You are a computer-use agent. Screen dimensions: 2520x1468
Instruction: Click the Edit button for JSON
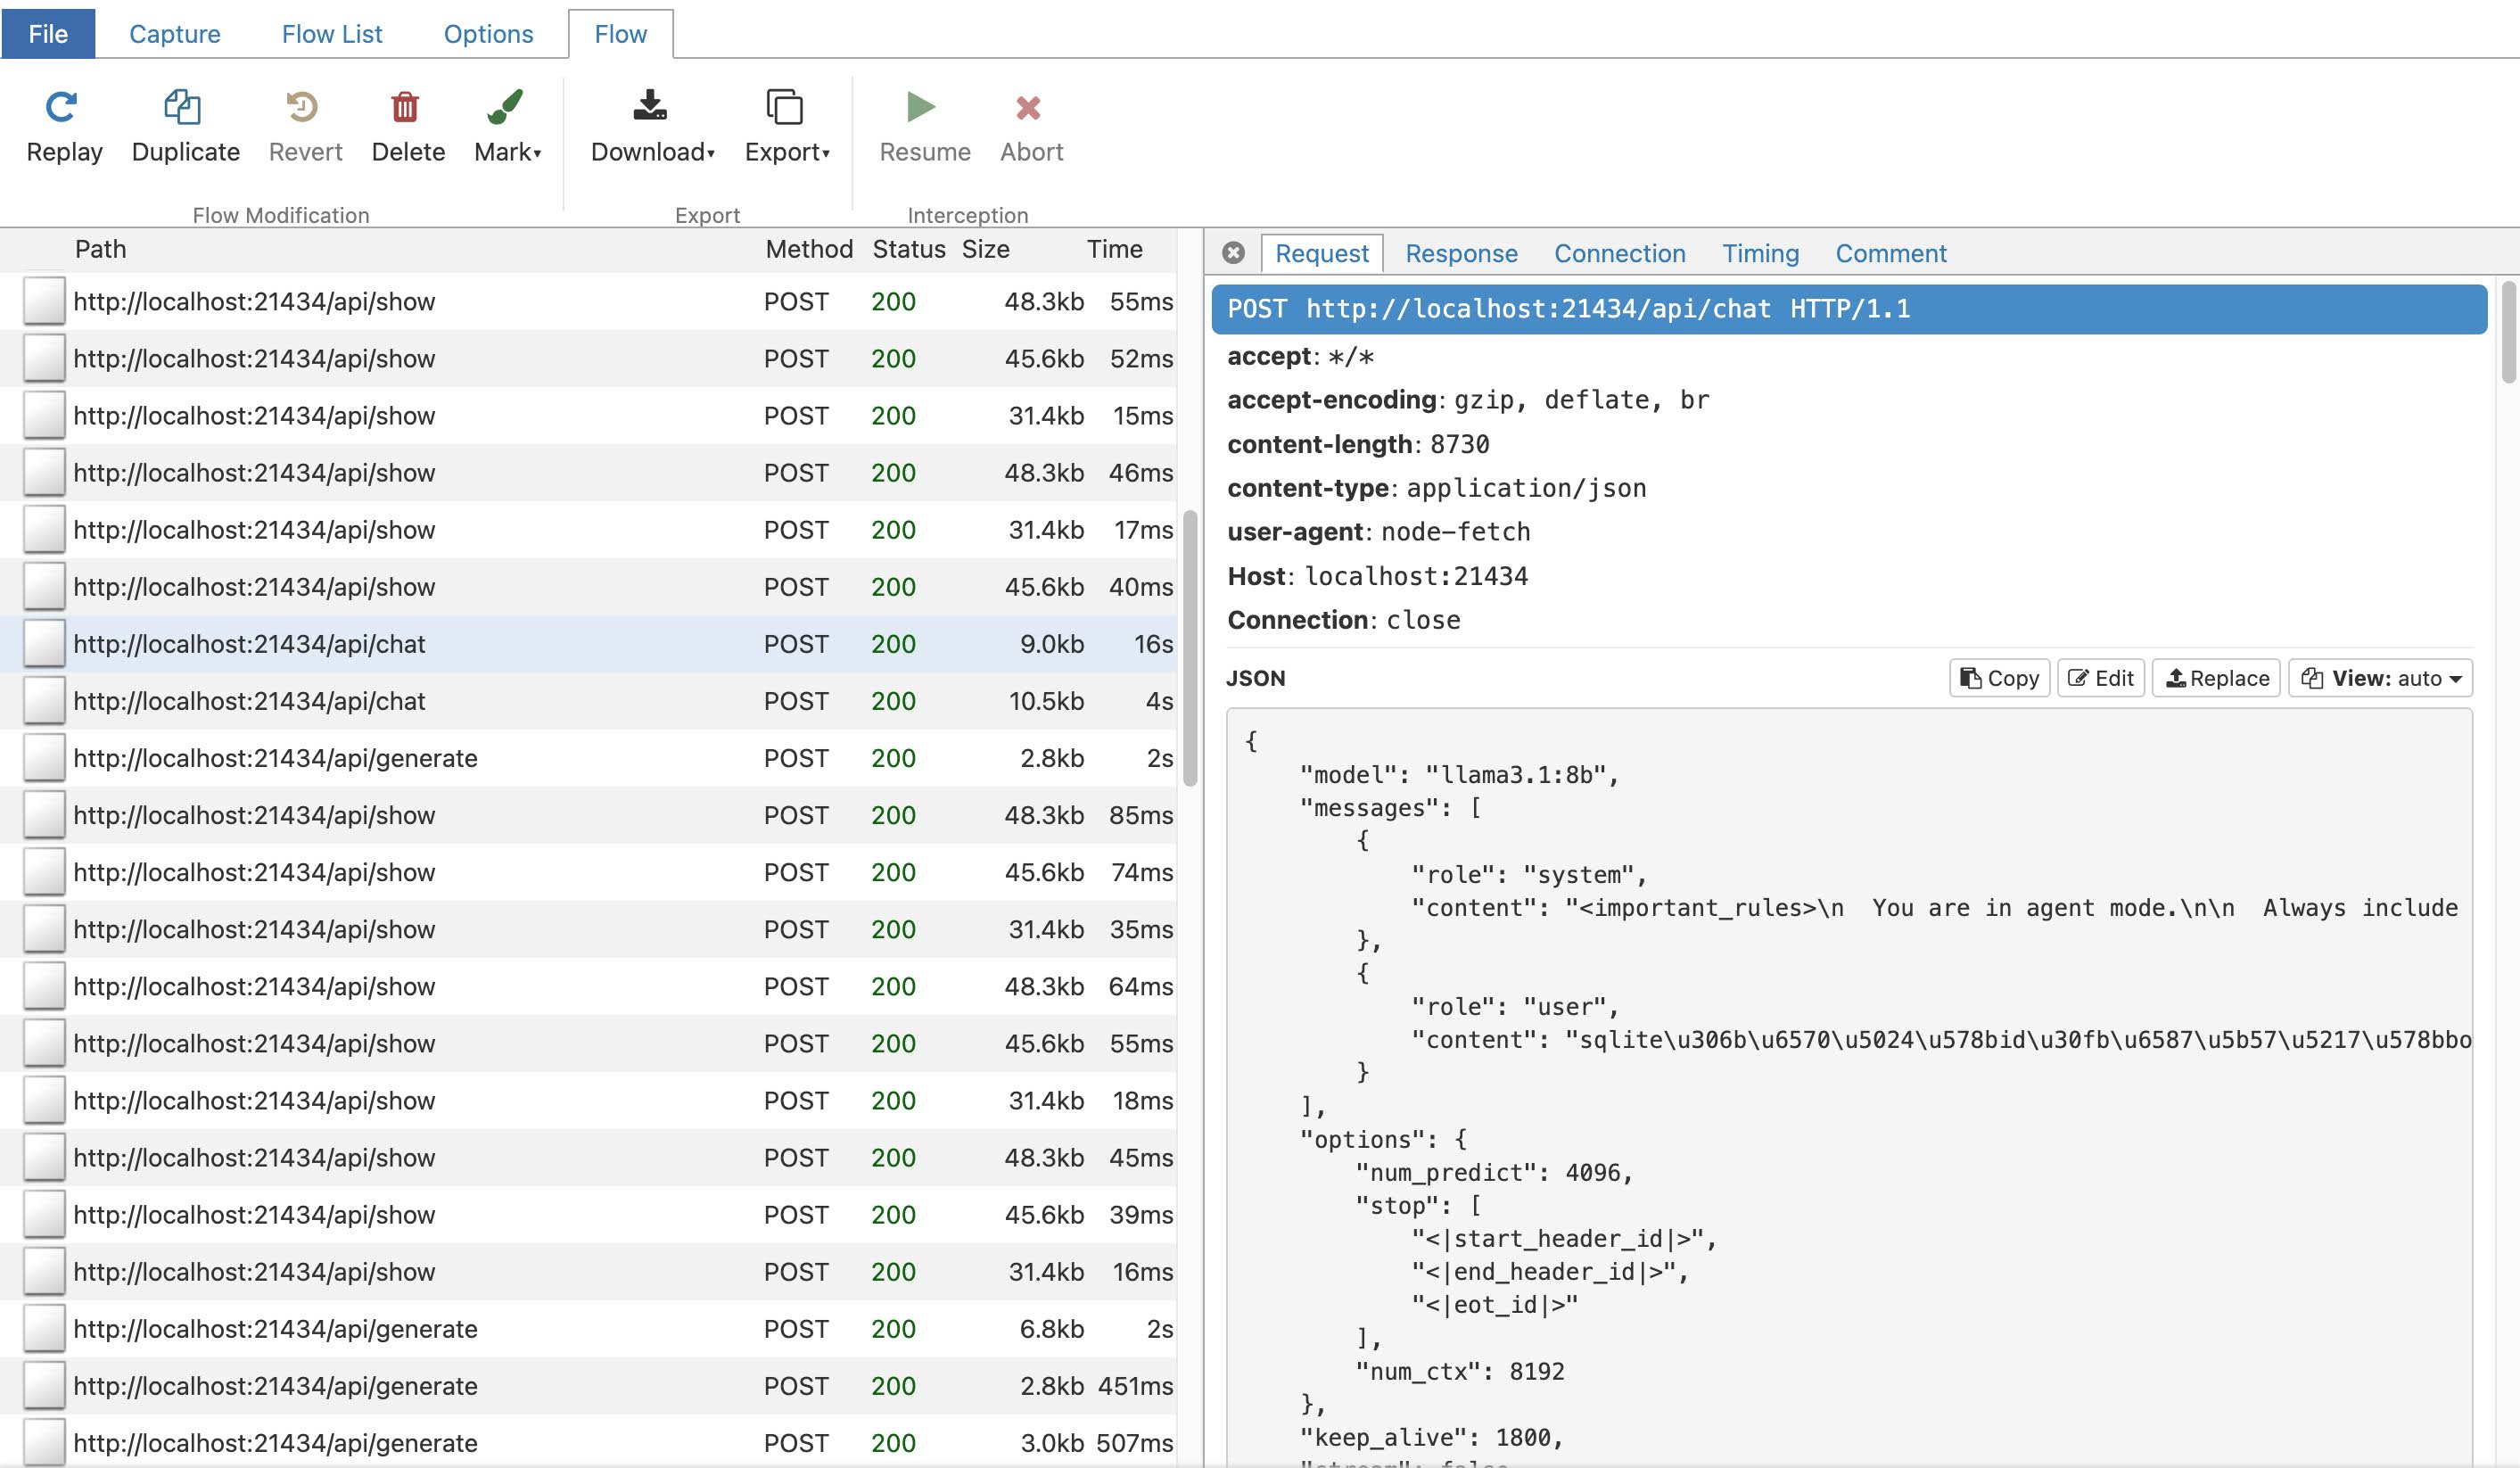pos(2101,678)
